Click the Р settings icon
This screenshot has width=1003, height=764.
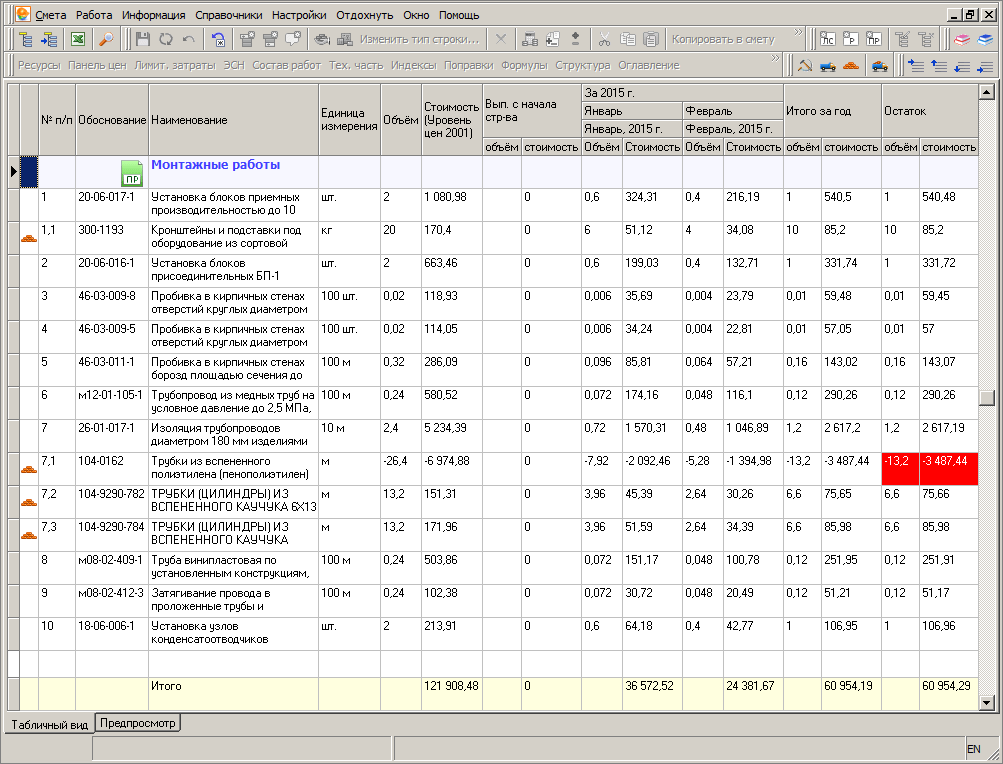tap(850, 40)
